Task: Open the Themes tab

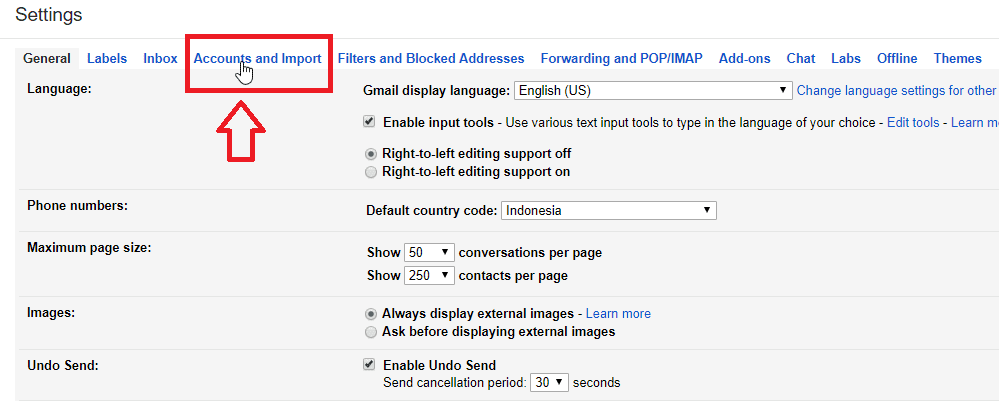Action: pos(958,59)
